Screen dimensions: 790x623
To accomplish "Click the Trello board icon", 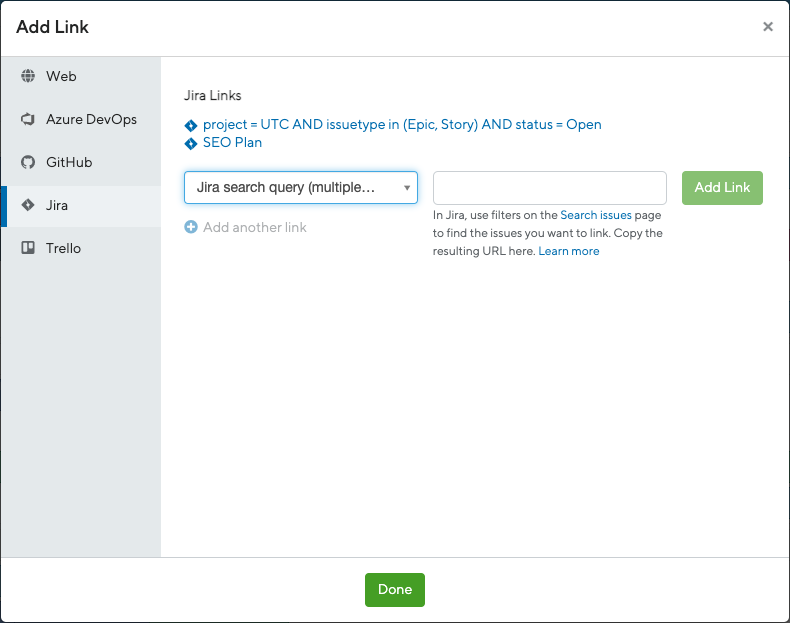I will [x=28, y=248].
